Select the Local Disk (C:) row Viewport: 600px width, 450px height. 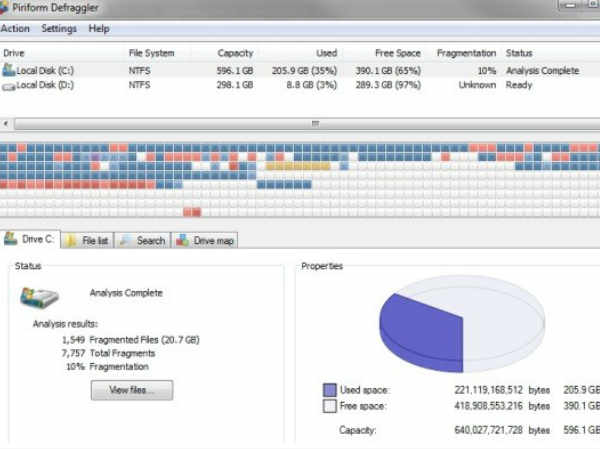coord(300,70)
